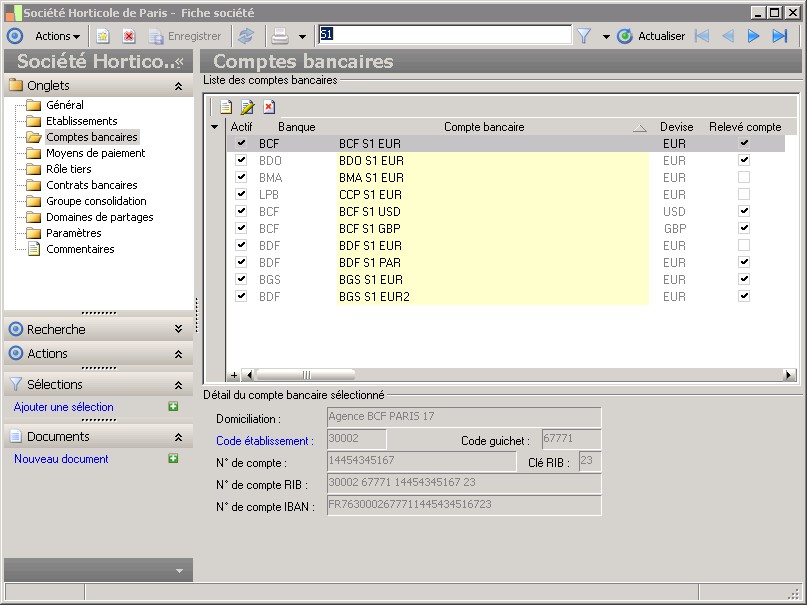Click the Ajouter une sélection link

[64, 407]
